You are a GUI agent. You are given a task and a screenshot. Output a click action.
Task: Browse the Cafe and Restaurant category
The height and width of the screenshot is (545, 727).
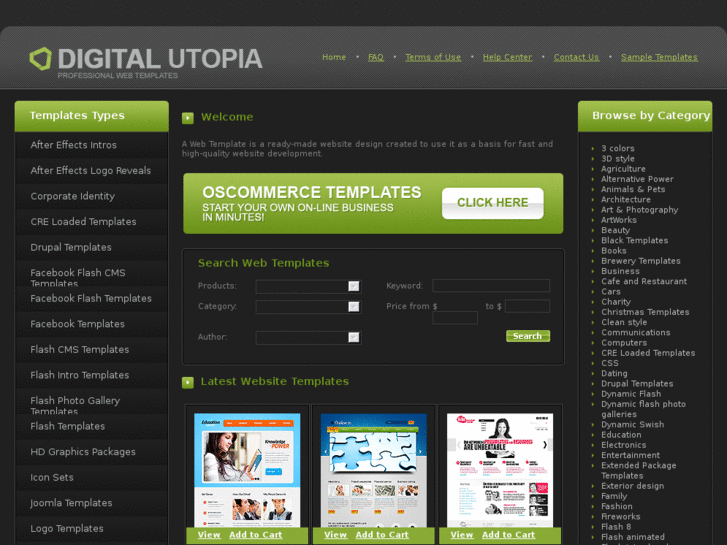tap(644, 281)
